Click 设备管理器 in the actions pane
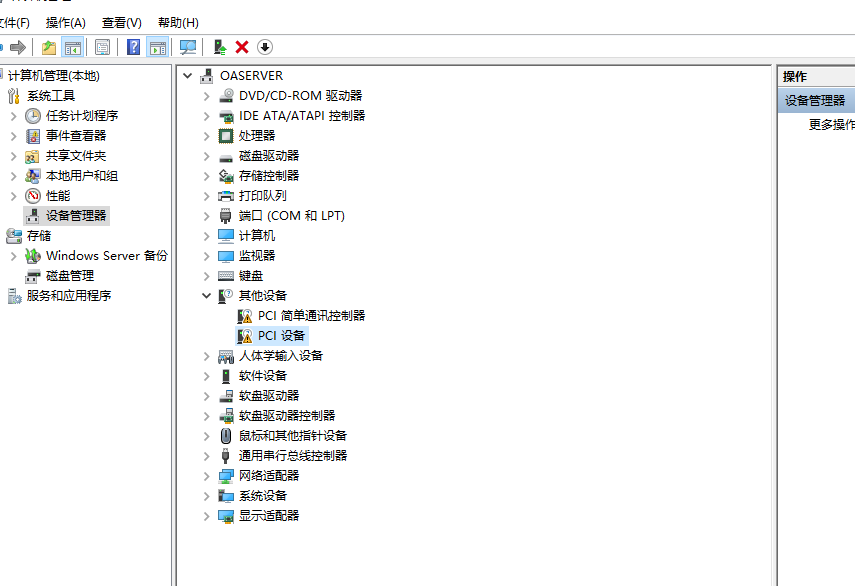The height and width of the screenshot is (586, 855). tap(815, 101)
